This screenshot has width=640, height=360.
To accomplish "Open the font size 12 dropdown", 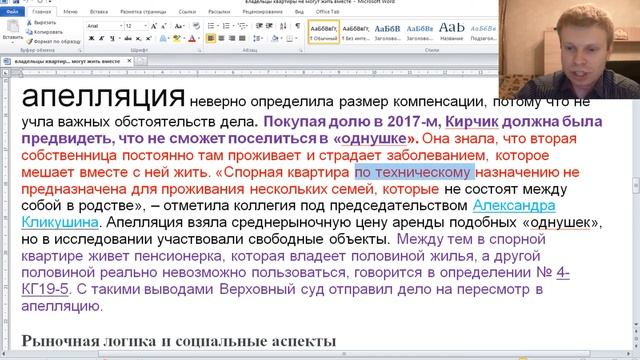I will point(145,26).
